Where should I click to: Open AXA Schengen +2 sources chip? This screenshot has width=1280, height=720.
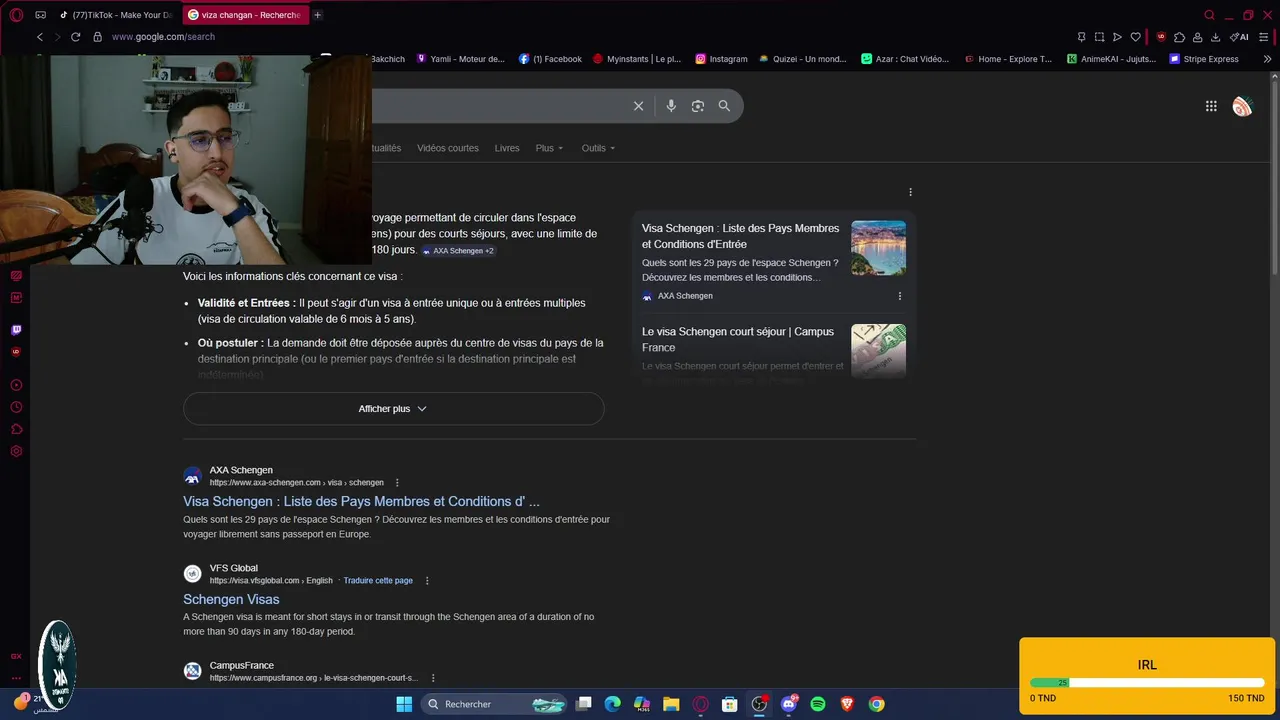458,251
